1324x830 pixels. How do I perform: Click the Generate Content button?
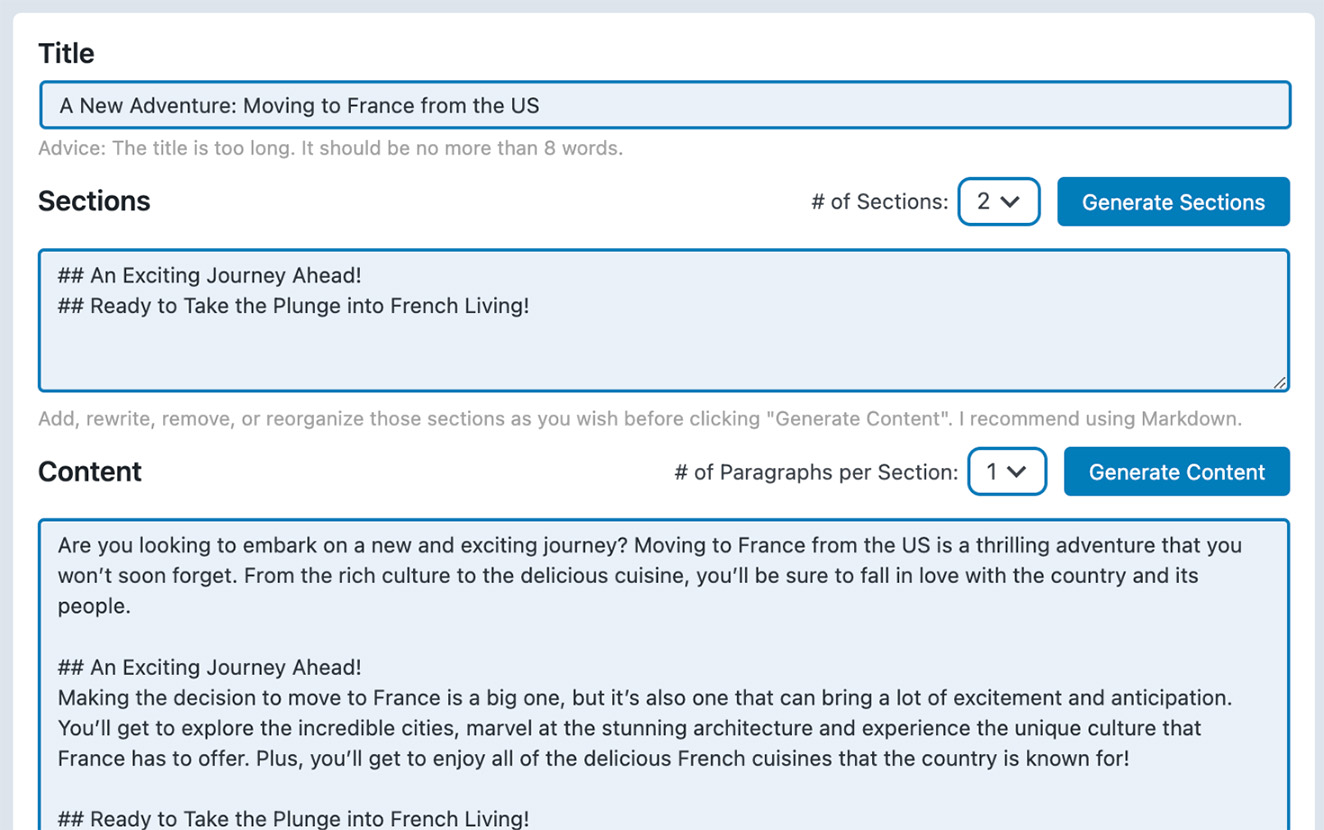pos(1176,471)
